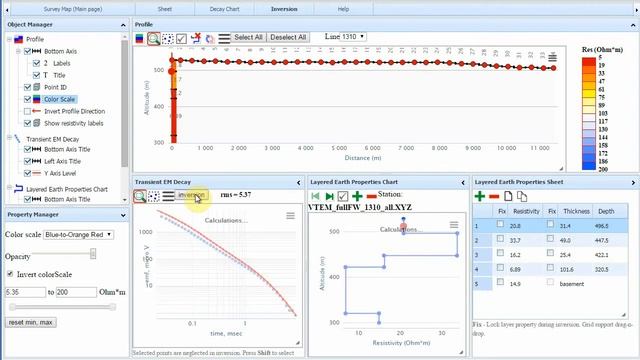
Task: Click the refresh arrows icon in Profile toolbar
Action: click(x=210, y=39)
